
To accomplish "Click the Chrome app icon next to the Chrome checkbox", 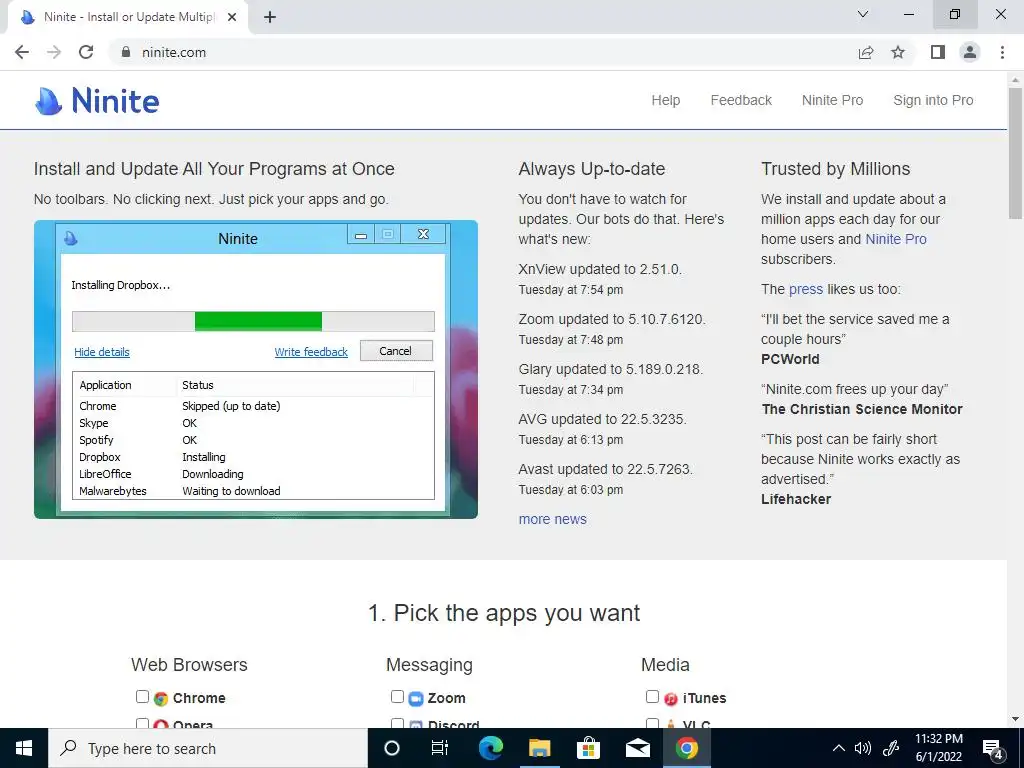I will [161, 699].
